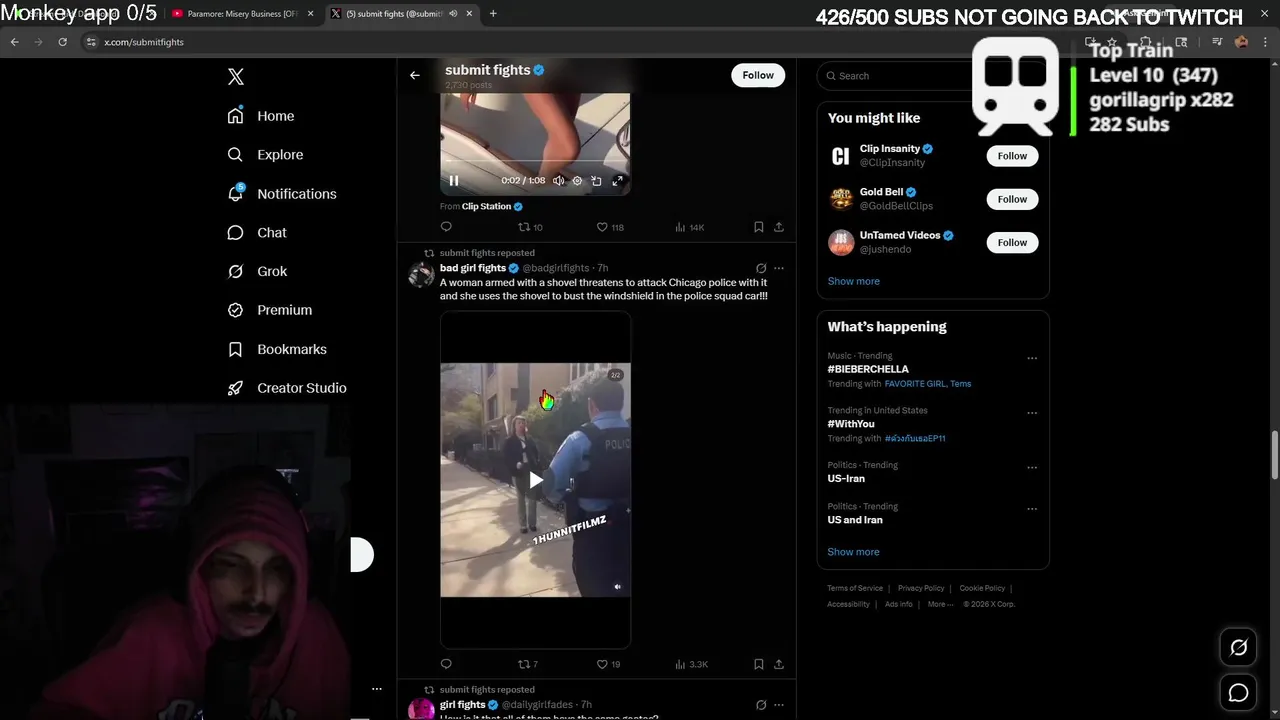
Task: Click the x.com/submitfights address bar
Action: click(144, 42)
